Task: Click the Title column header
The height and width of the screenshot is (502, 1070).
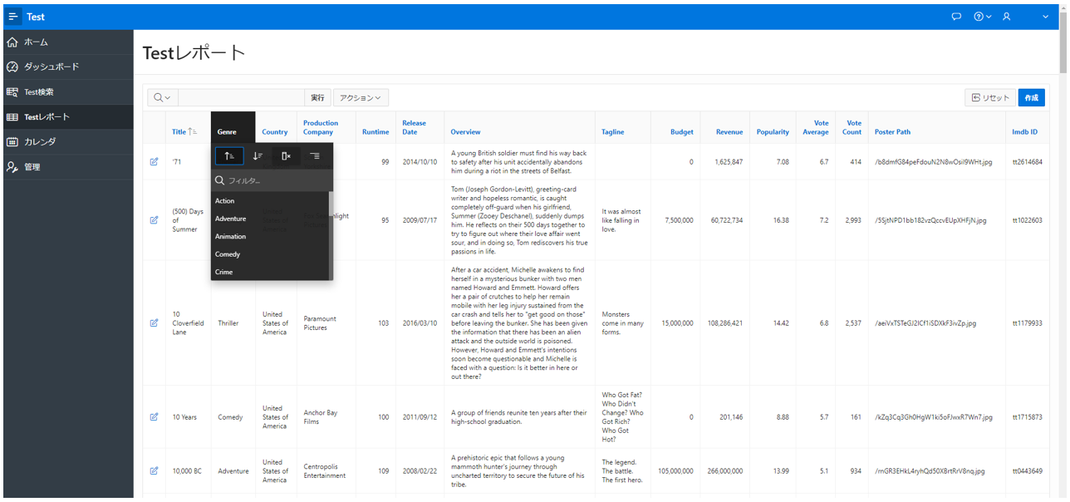Action: point(180,132)
